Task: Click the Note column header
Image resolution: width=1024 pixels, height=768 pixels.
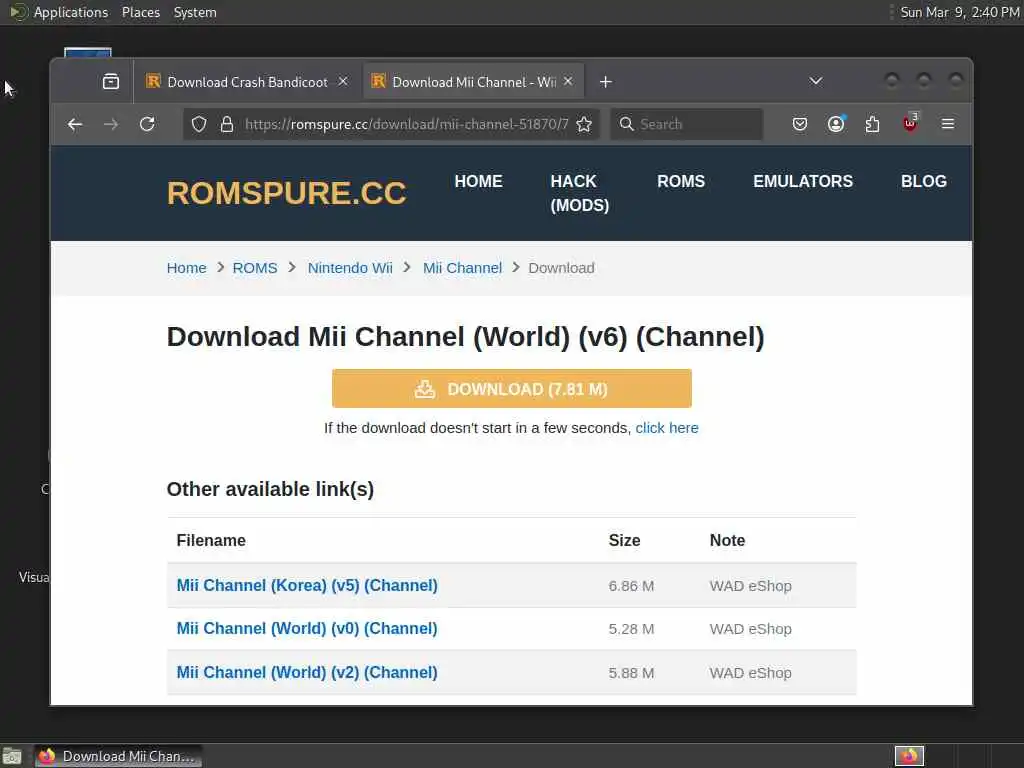Action: [727, 540]
